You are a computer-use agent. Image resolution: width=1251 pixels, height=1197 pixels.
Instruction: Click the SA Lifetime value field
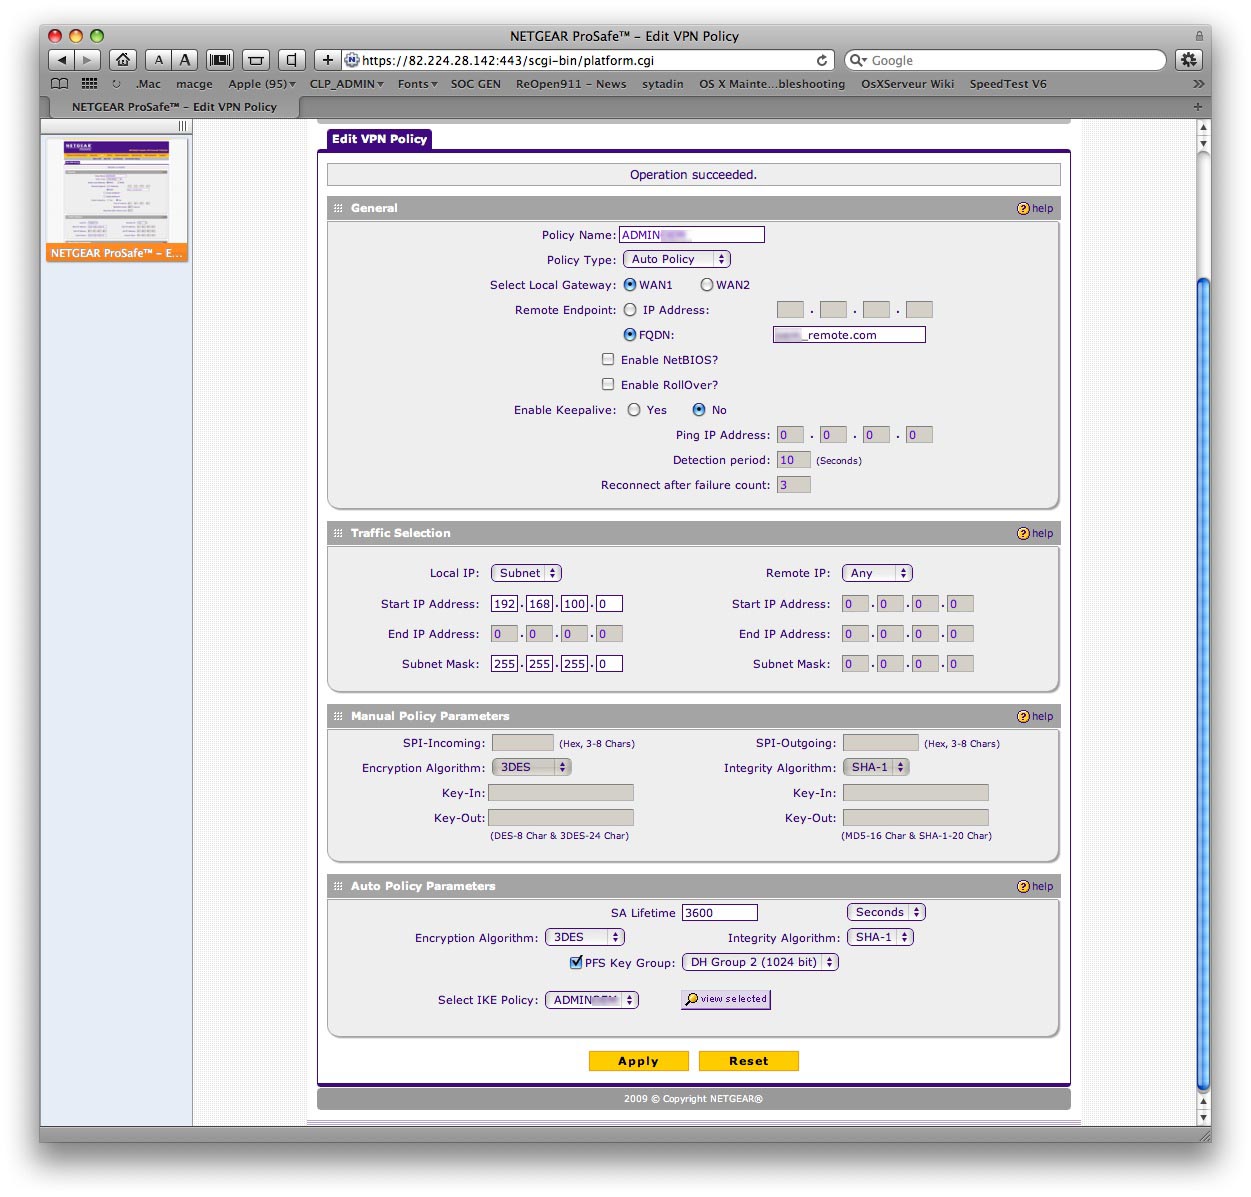720,912
